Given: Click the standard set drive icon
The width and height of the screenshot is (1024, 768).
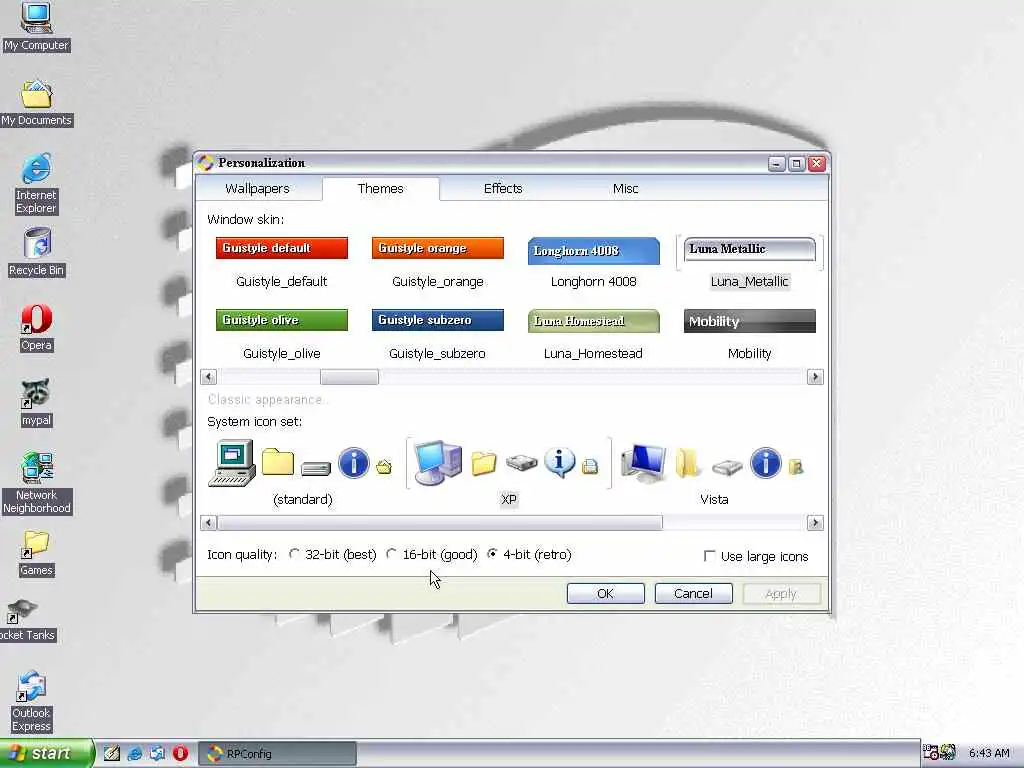Looking at the screenshot, I should pos(316,468).
